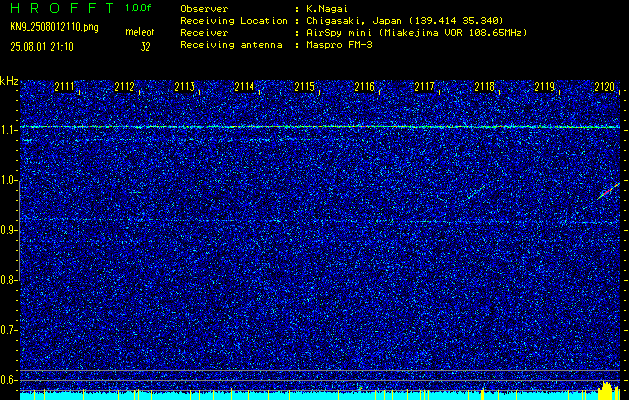Click the 2114 time marker

tap(244, 87)
